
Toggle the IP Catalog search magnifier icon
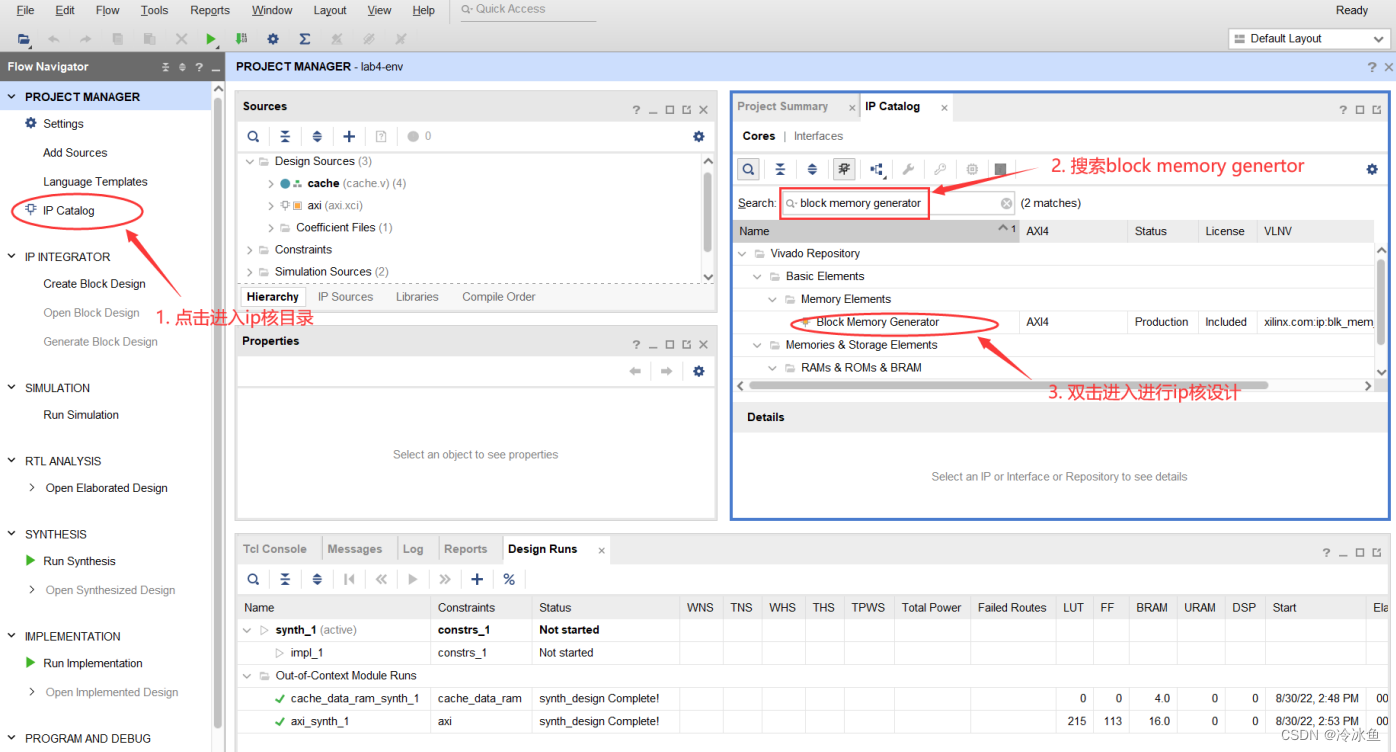click(x=748, y=169)
